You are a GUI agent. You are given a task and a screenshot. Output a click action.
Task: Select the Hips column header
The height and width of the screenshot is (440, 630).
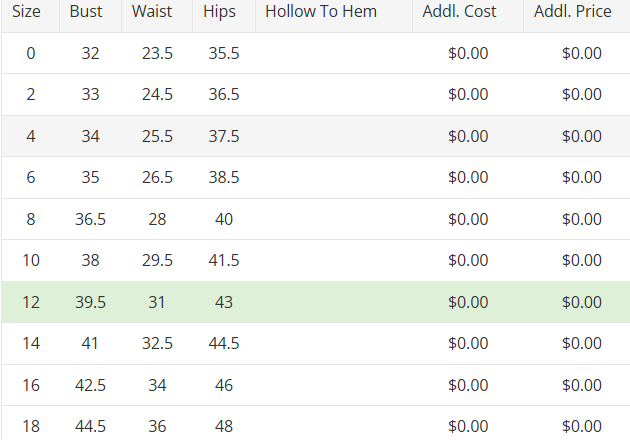(x=219, y=12)
